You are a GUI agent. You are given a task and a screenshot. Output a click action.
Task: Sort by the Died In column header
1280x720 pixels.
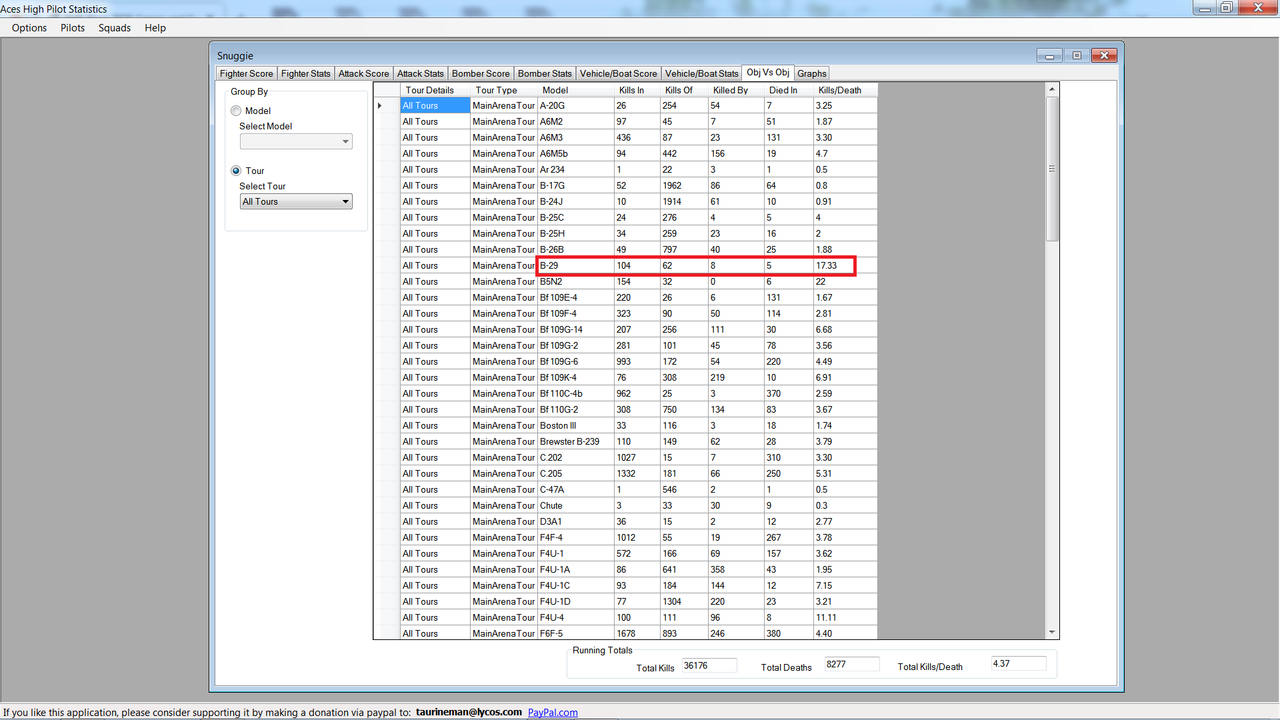788,90
